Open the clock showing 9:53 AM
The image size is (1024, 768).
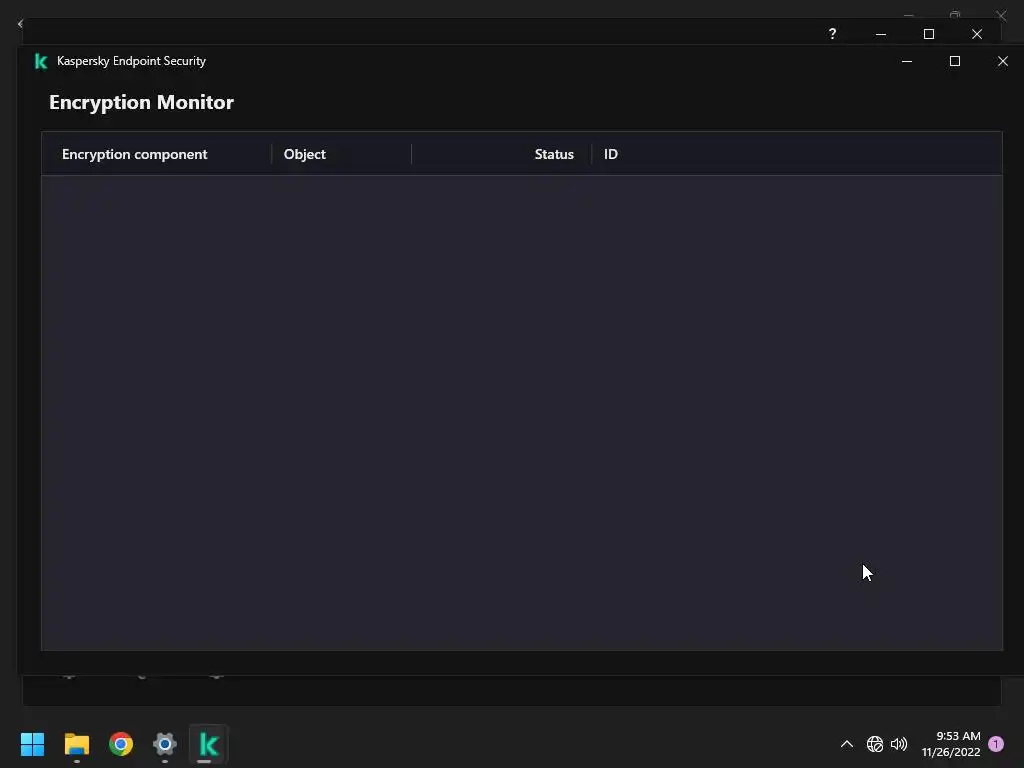tap(951, 744)
